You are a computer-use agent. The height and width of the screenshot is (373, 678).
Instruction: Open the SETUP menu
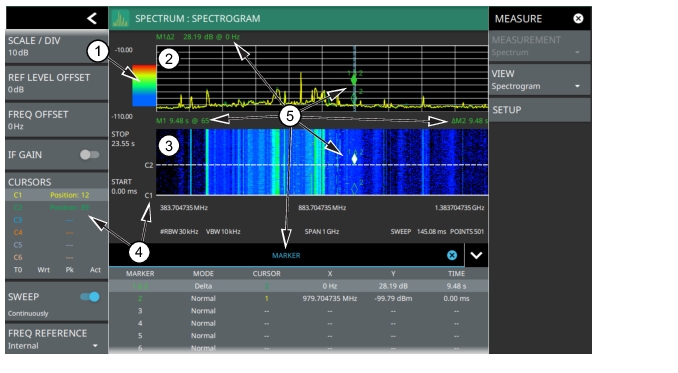539,110
